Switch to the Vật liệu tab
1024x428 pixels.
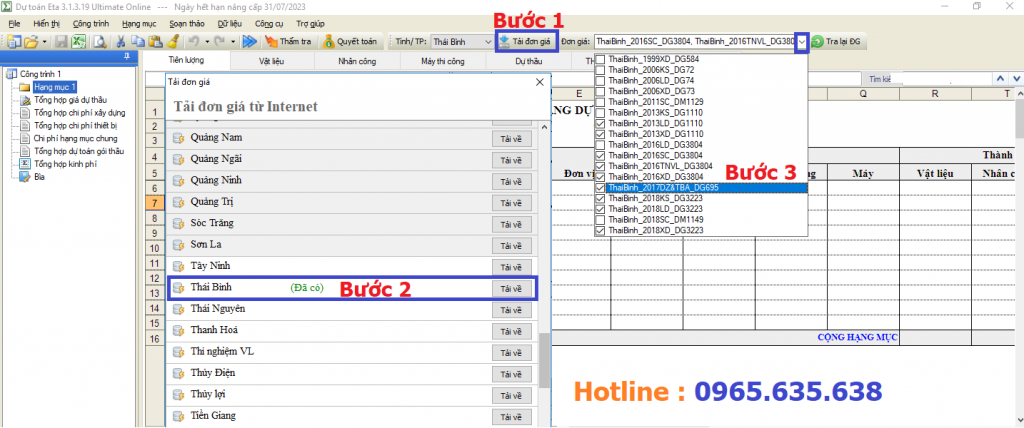pyautogui.click(x=272, y=61)
